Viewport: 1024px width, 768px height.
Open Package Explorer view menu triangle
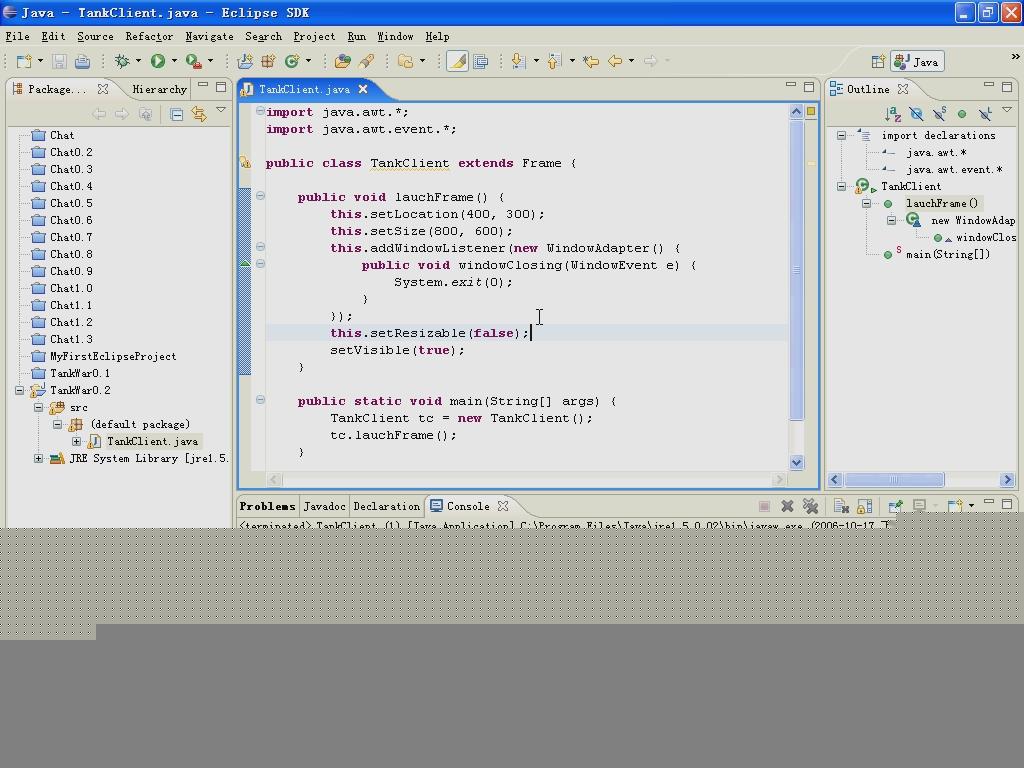pos(221,110)
